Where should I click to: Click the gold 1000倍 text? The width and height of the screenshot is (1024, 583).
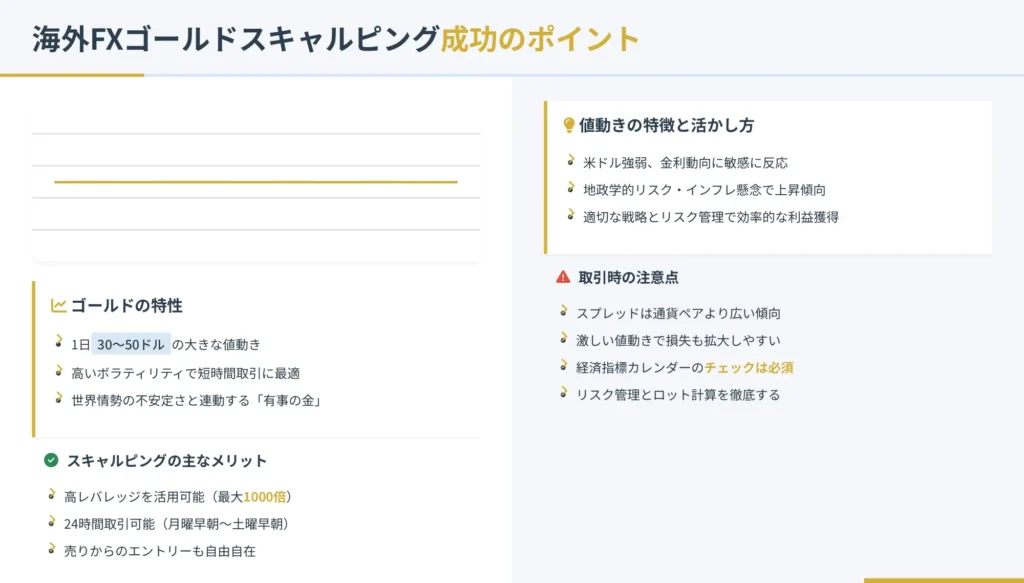(x=264, y=497)
